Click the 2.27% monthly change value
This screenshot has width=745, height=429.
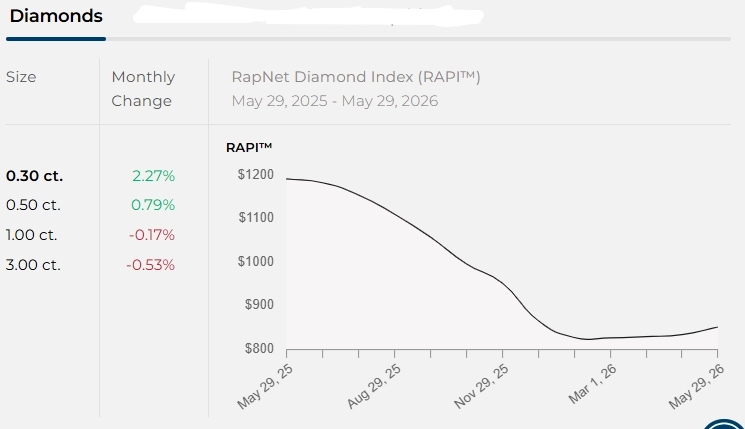pos(153,176)
